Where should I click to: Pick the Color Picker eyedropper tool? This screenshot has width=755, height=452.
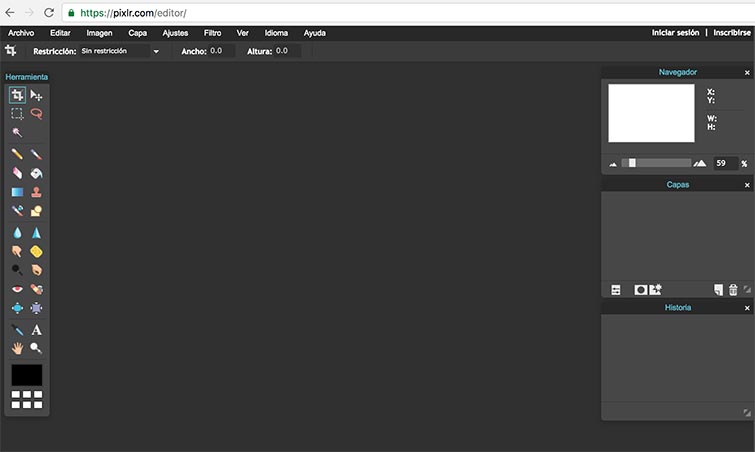coord(17,330)
